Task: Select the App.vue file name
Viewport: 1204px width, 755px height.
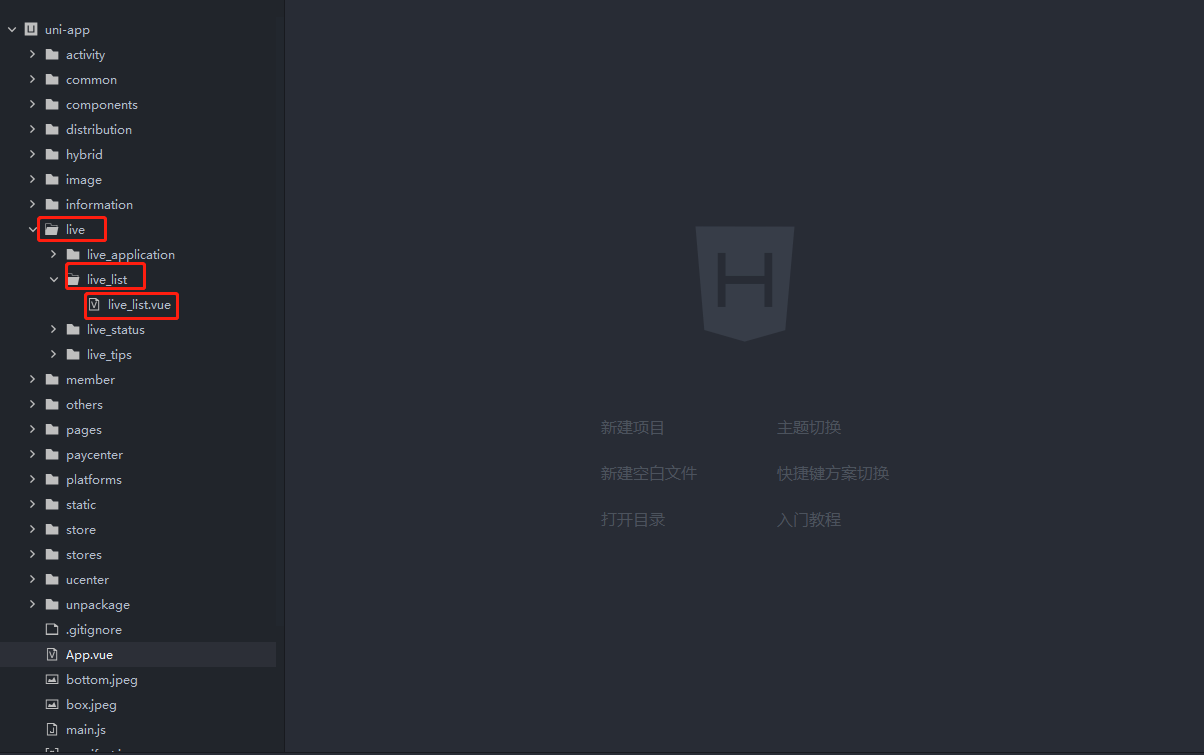Action: click(x=90, y=655)
